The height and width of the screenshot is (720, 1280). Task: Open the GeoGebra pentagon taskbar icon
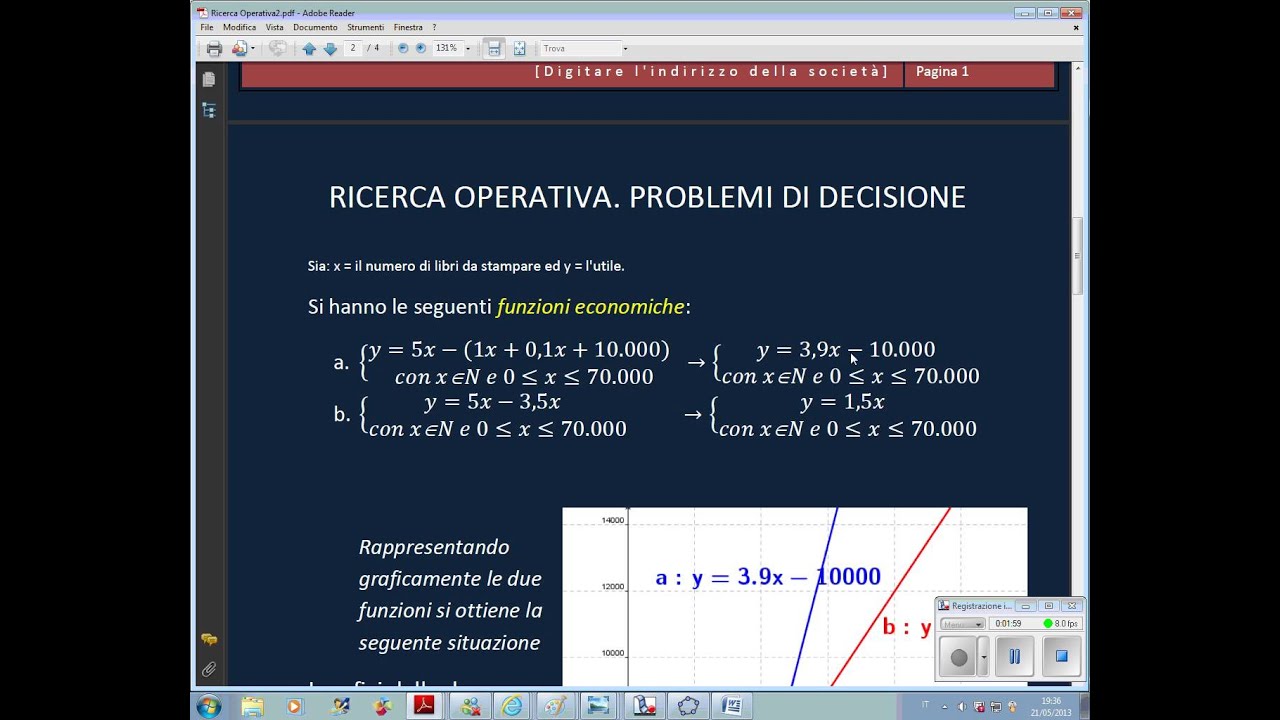(x=688, y=706)
